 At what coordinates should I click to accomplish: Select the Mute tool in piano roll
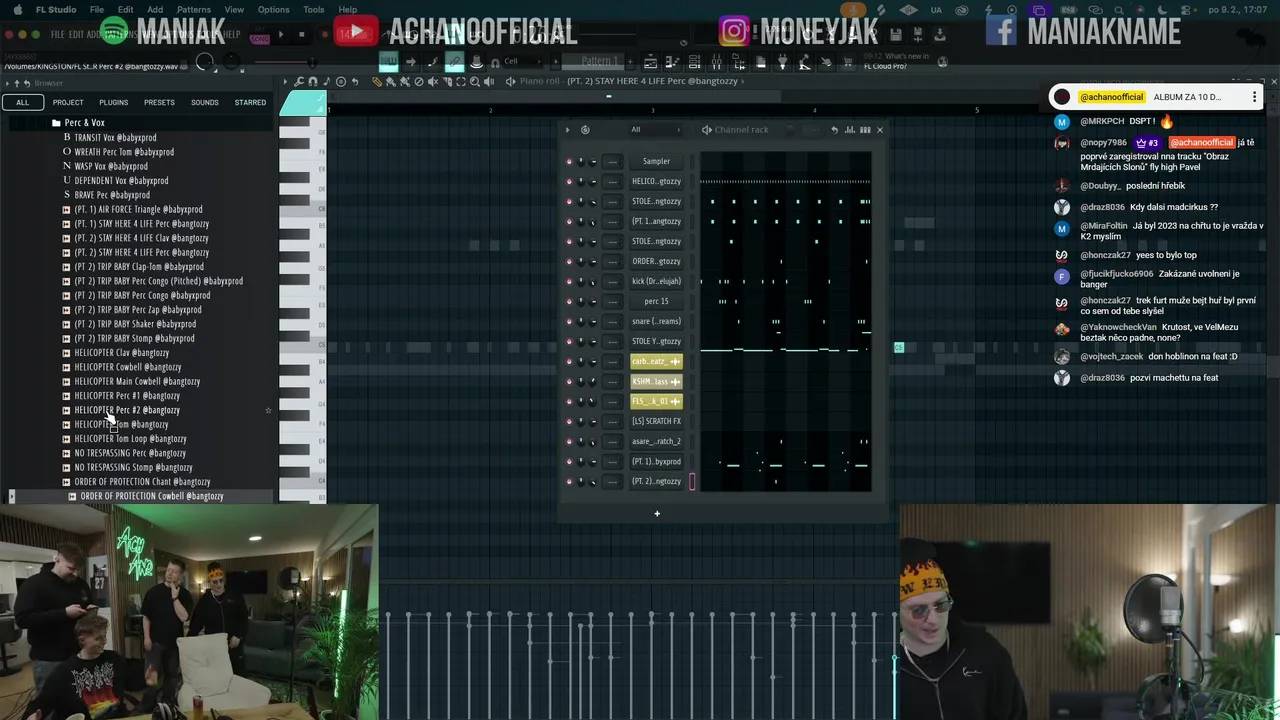(x=433, y=82)
